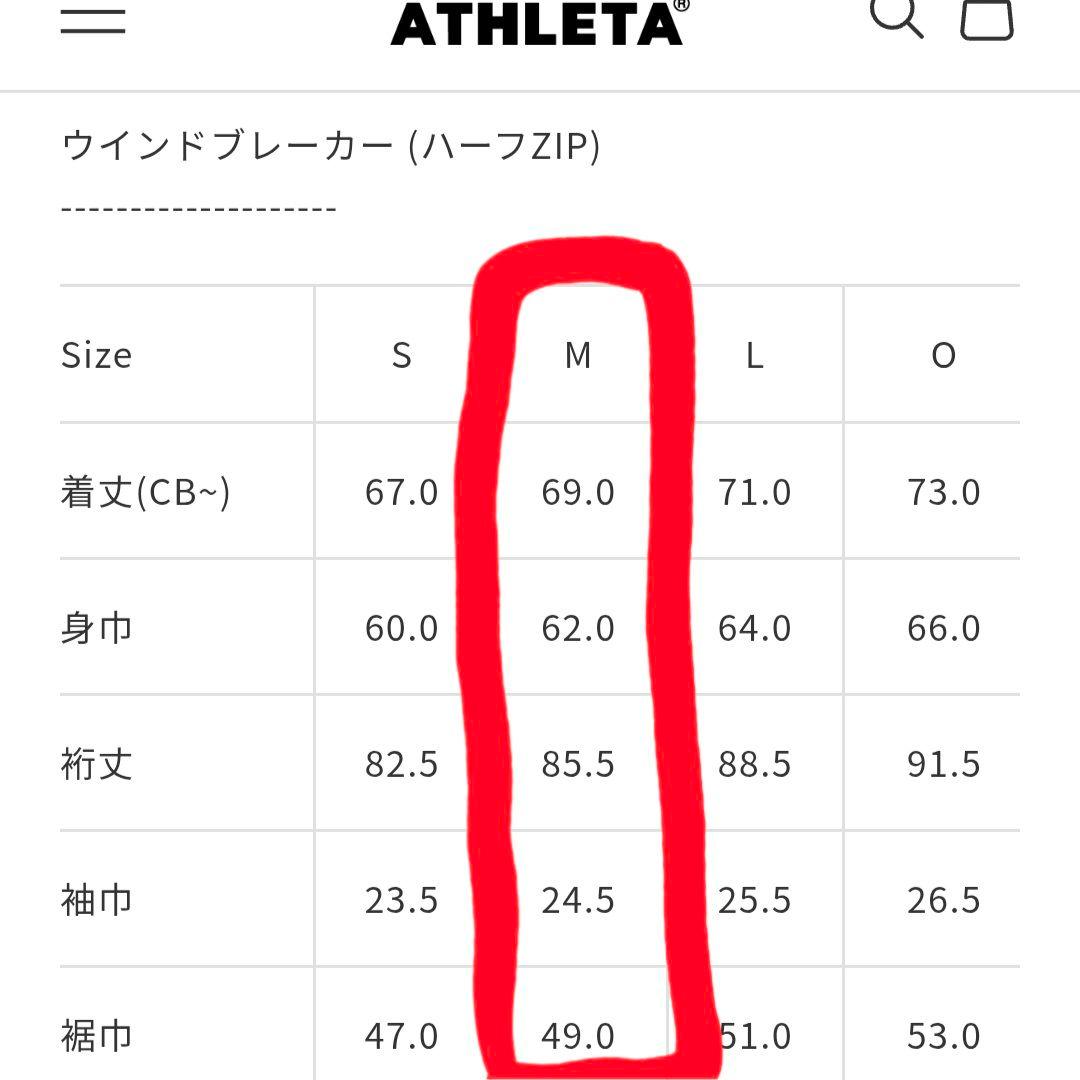1080x1080 pixels.
Task: Select the S size column header
Action: 401,355
